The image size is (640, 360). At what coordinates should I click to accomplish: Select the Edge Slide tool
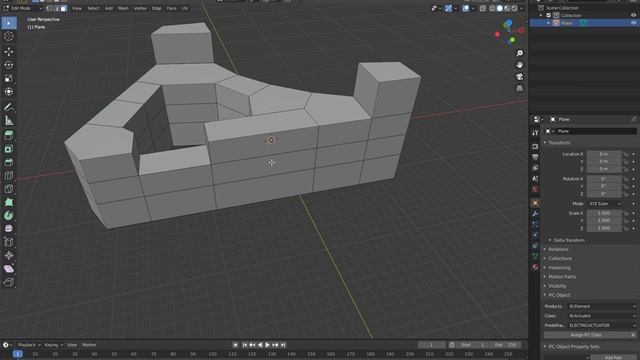(9, 242)
